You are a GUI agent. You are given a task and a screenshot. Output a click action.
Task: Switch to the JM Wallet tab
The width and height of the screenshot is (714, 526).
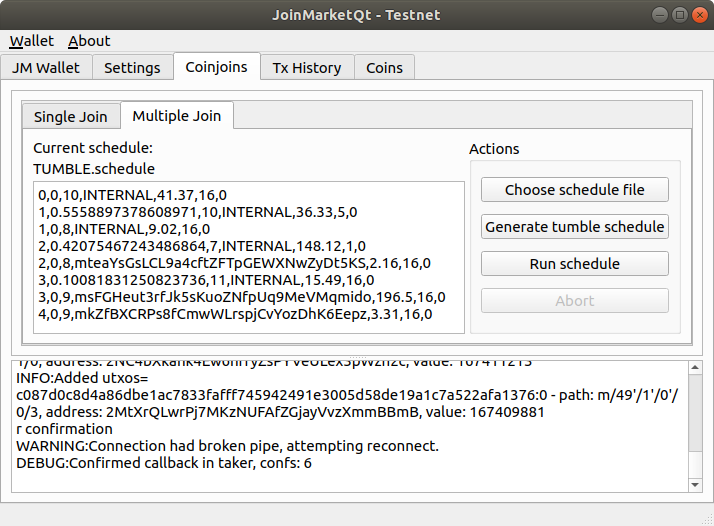[x=47, y=68]
